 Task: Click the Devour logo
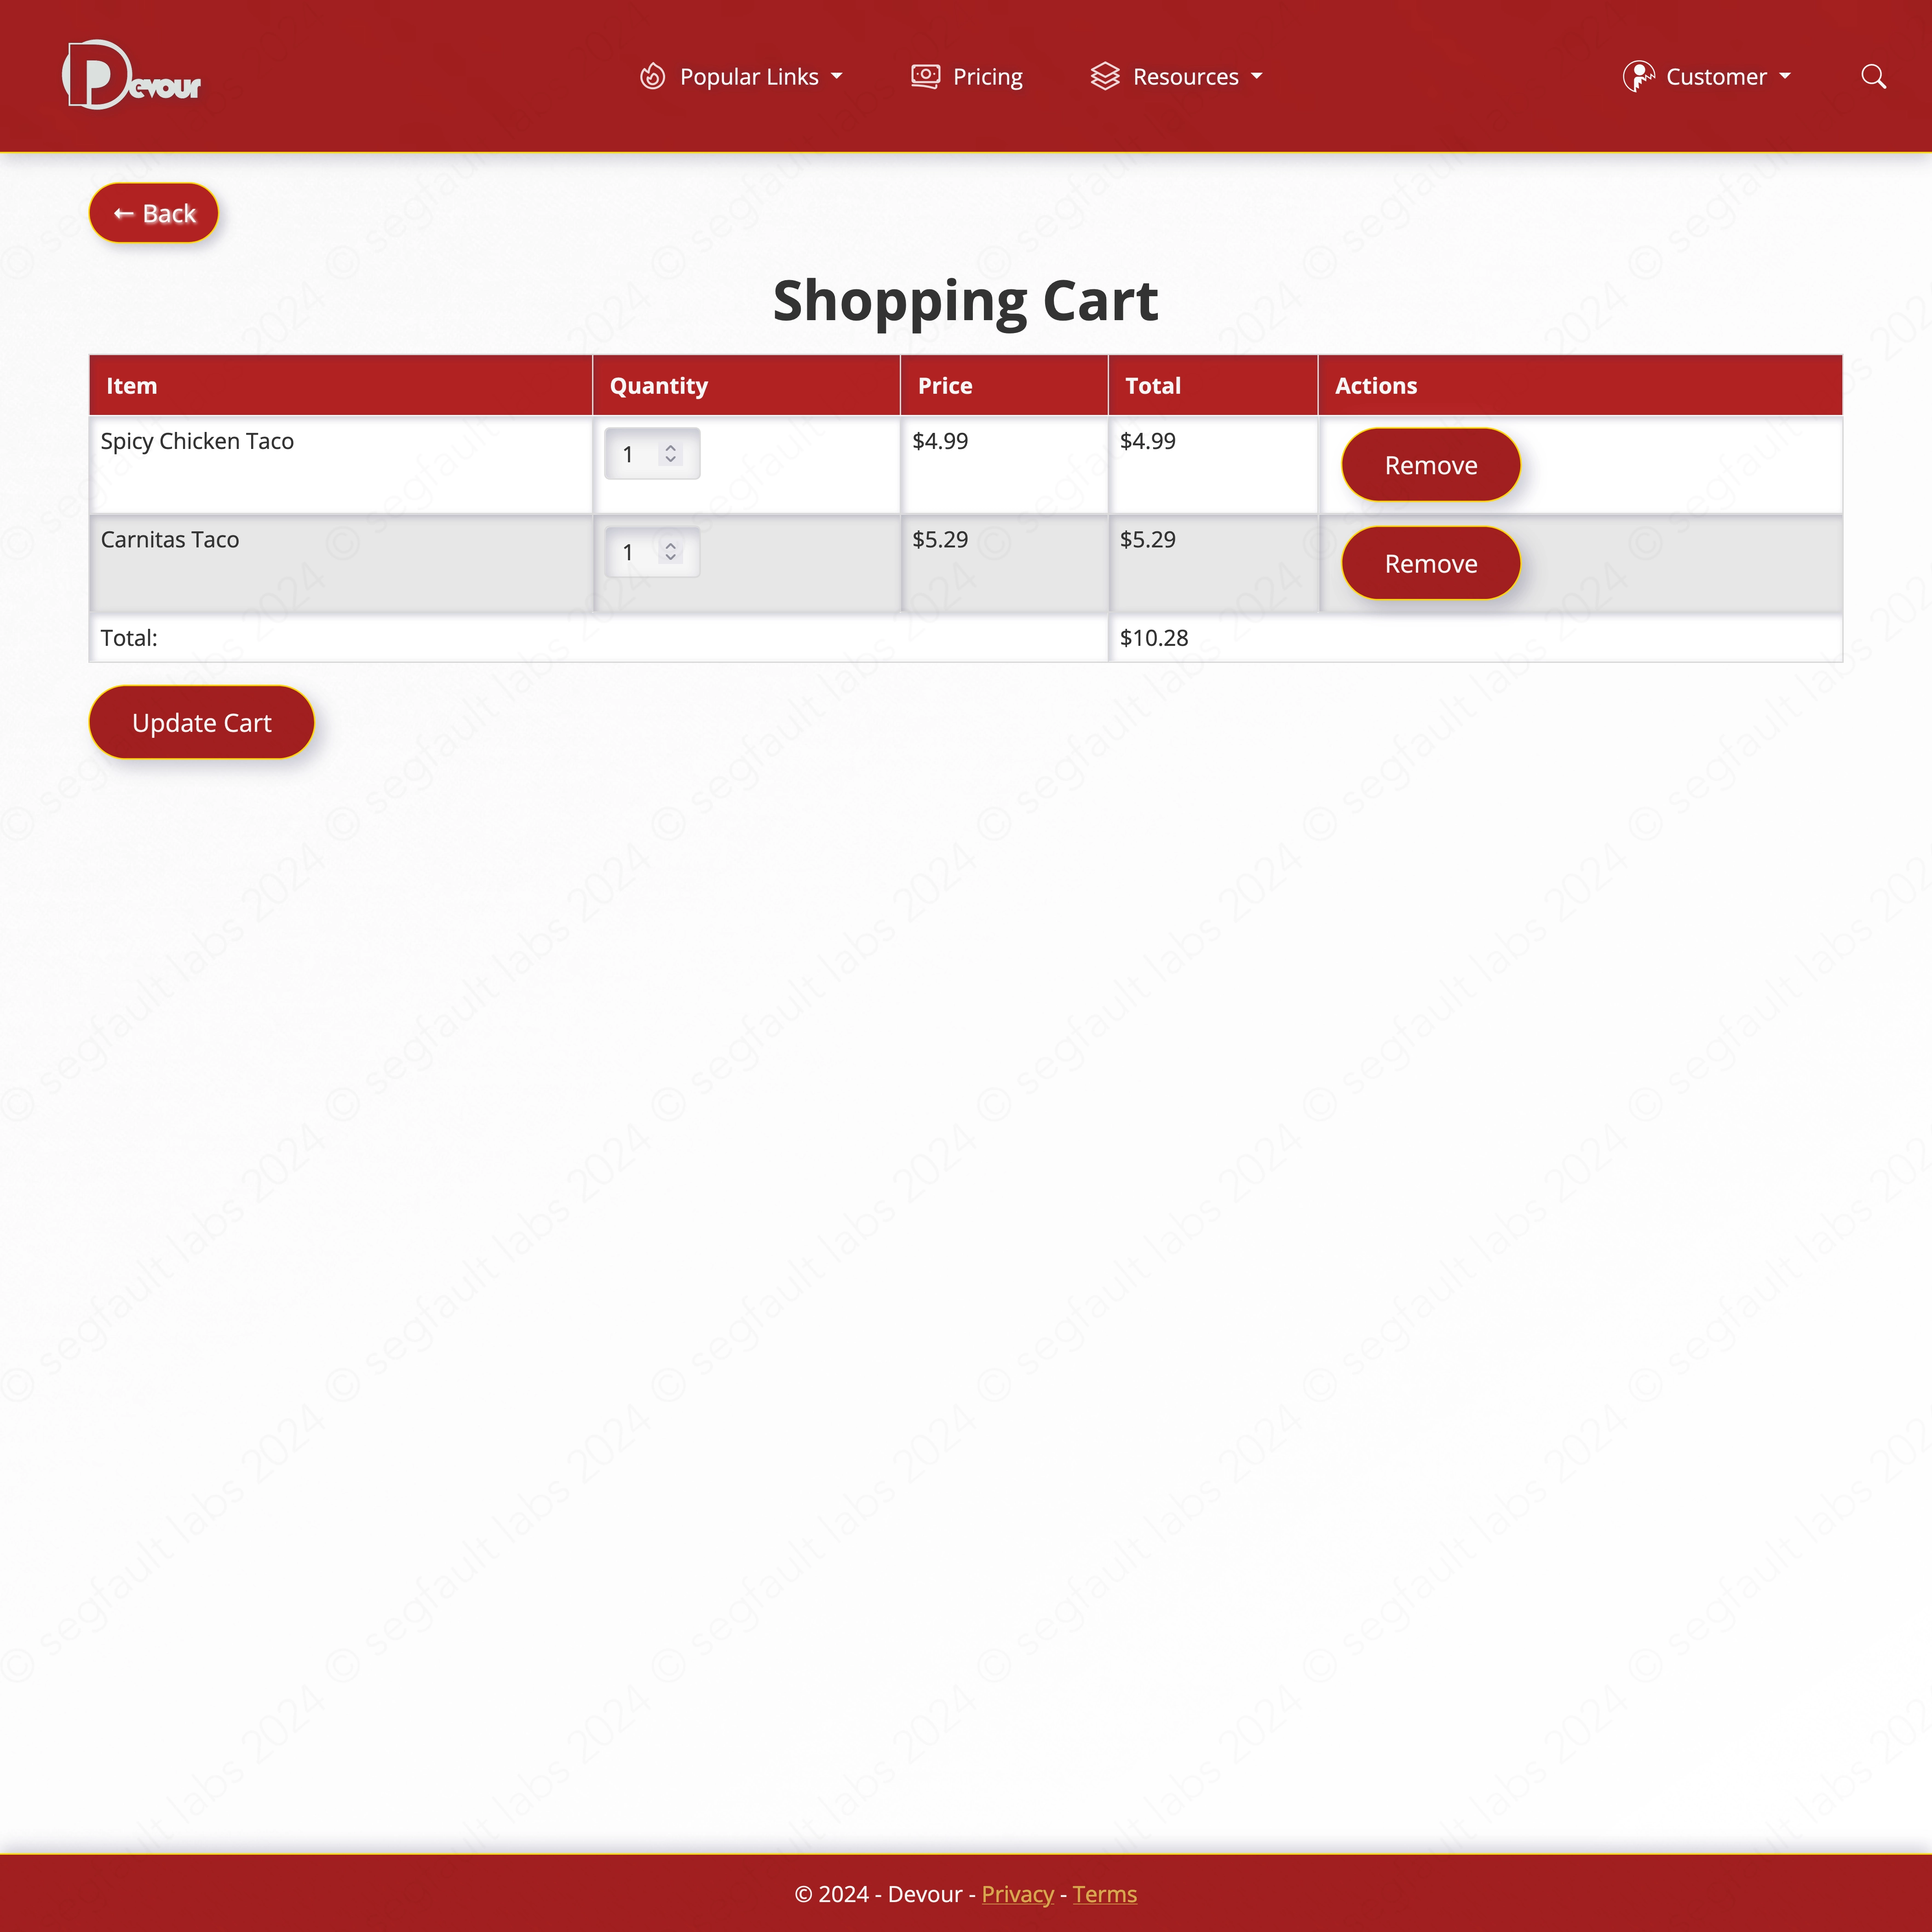[x=131, y=75]
